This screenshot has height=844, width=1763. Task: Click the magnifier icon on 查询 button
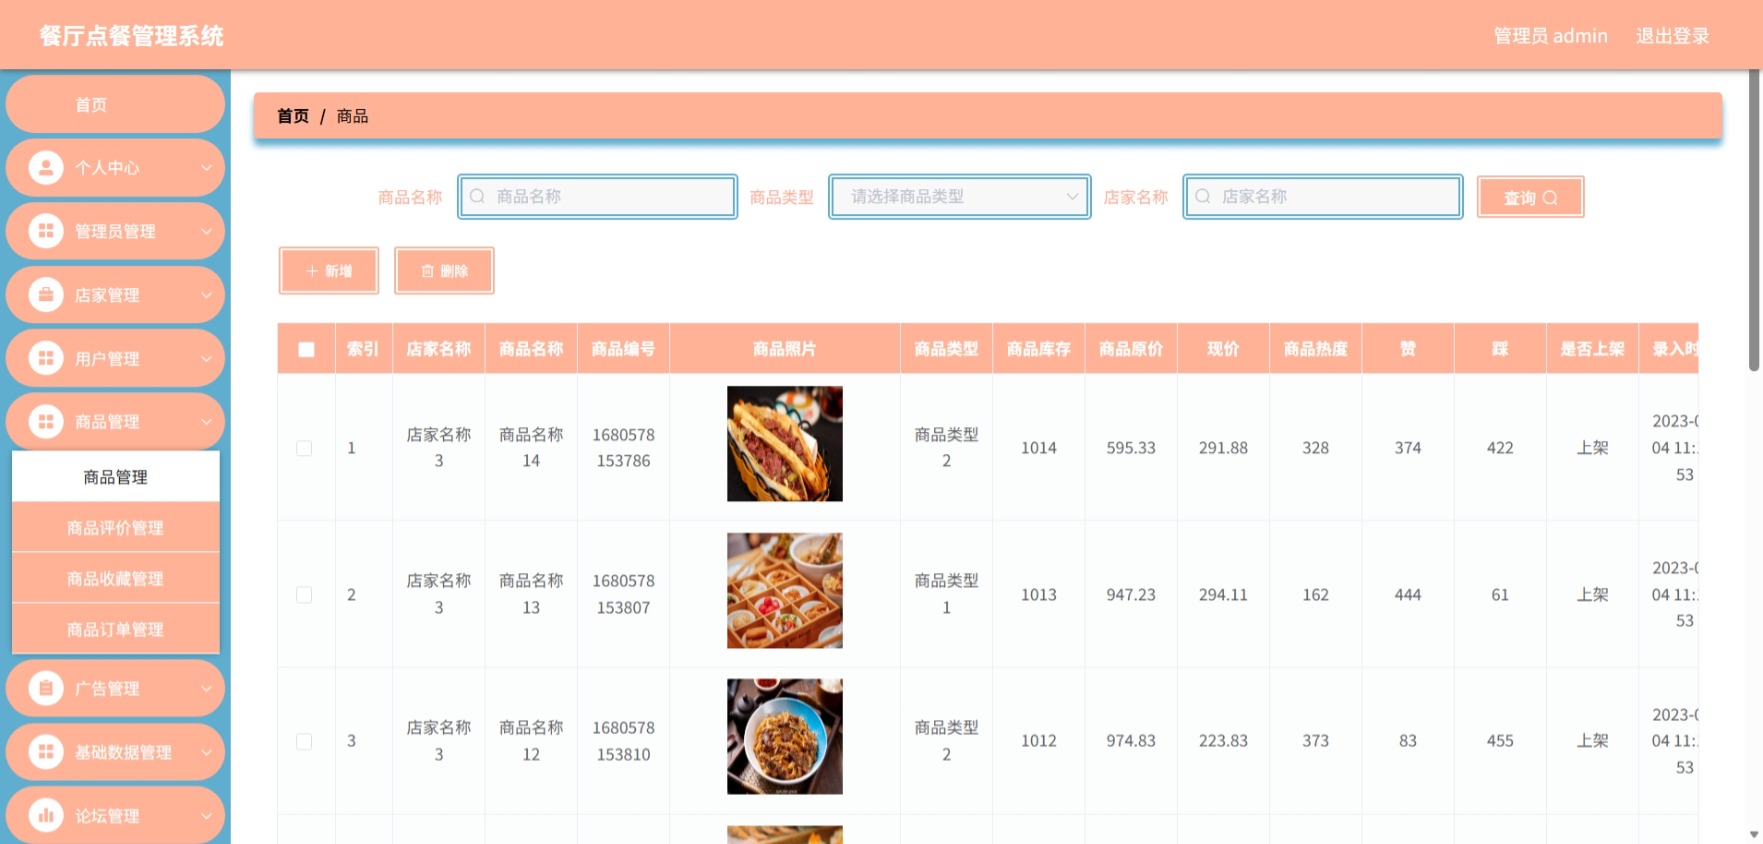(1550, 198)
